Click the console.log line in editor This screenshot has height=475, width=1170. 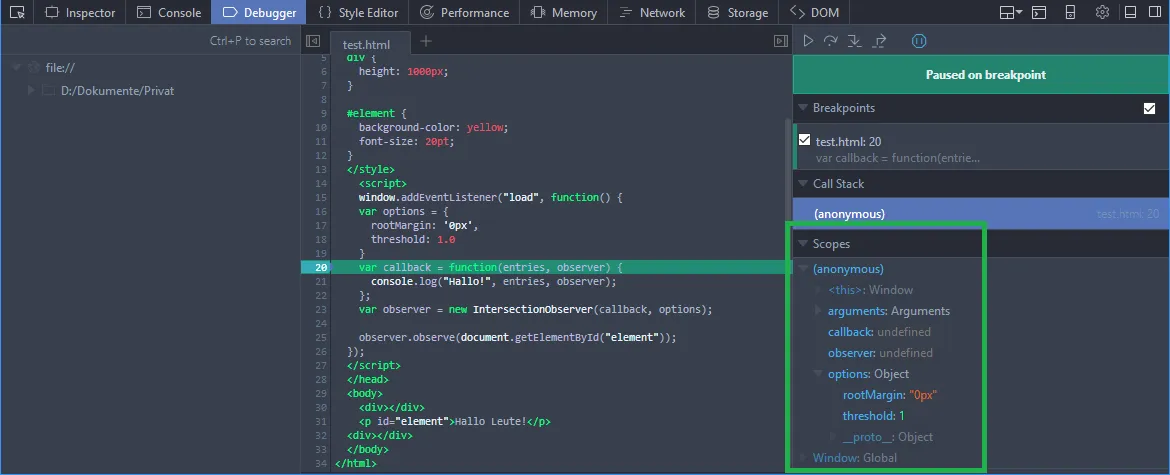(493, 281)
